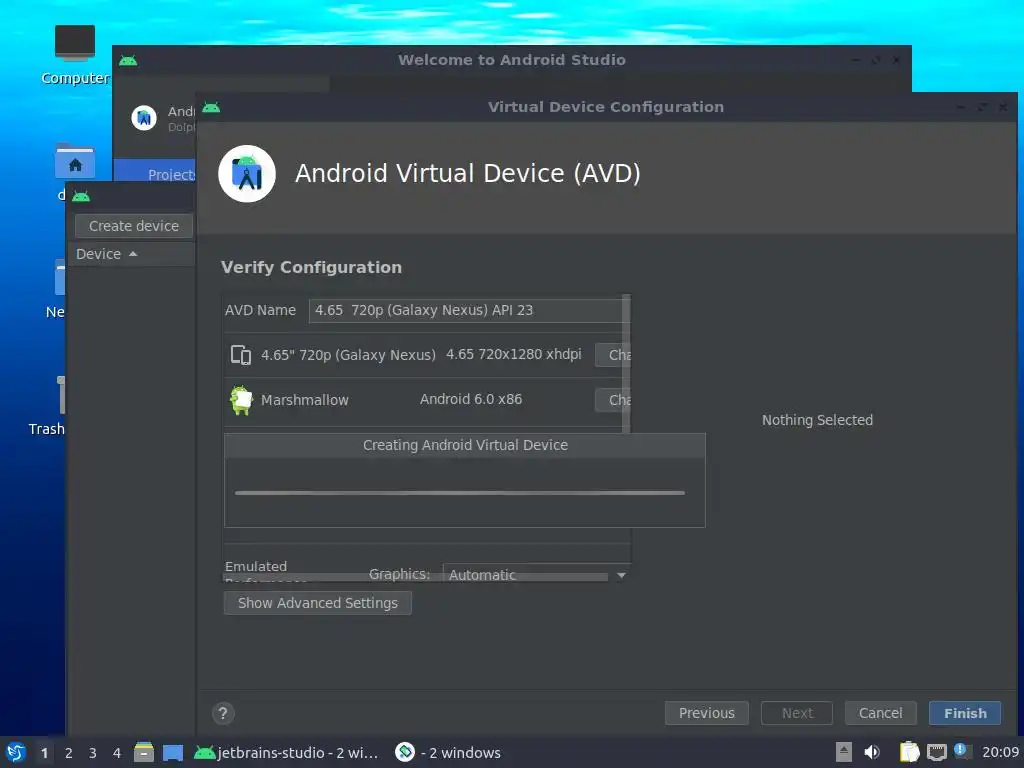Screen dimensions: 1024x768
Task: Click the volume speaker tray icon
Action: tap(872, 752)
